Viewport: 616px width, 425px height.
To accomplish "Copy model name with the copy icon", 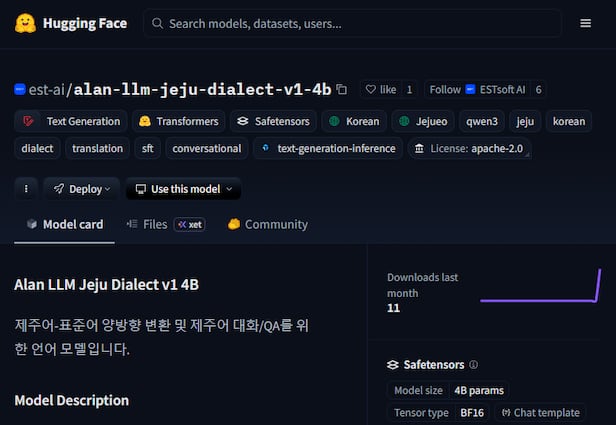I will (x=342, y=89).
